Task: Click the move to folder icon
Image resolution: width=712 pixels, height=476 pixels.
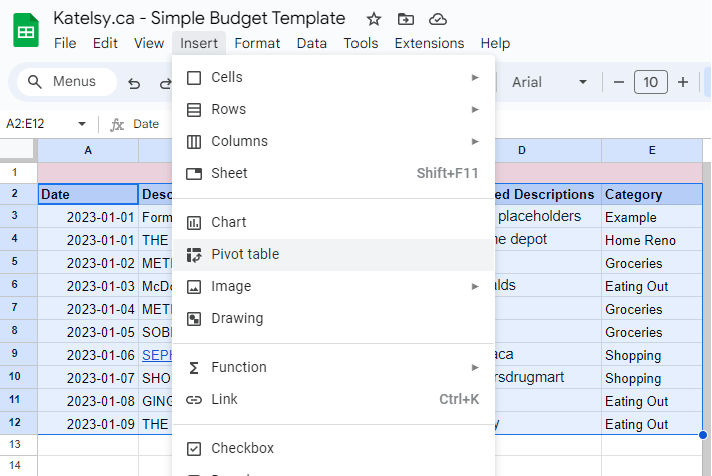Action: pos(405,19)
